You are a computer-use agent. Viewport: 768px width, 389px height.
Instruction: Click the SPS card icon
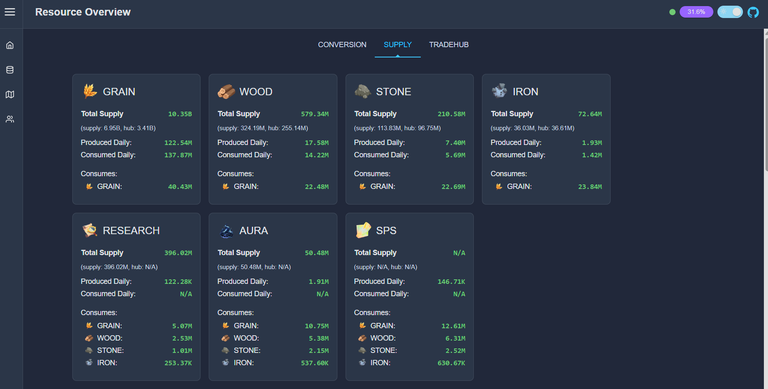(x=363, y=230)
